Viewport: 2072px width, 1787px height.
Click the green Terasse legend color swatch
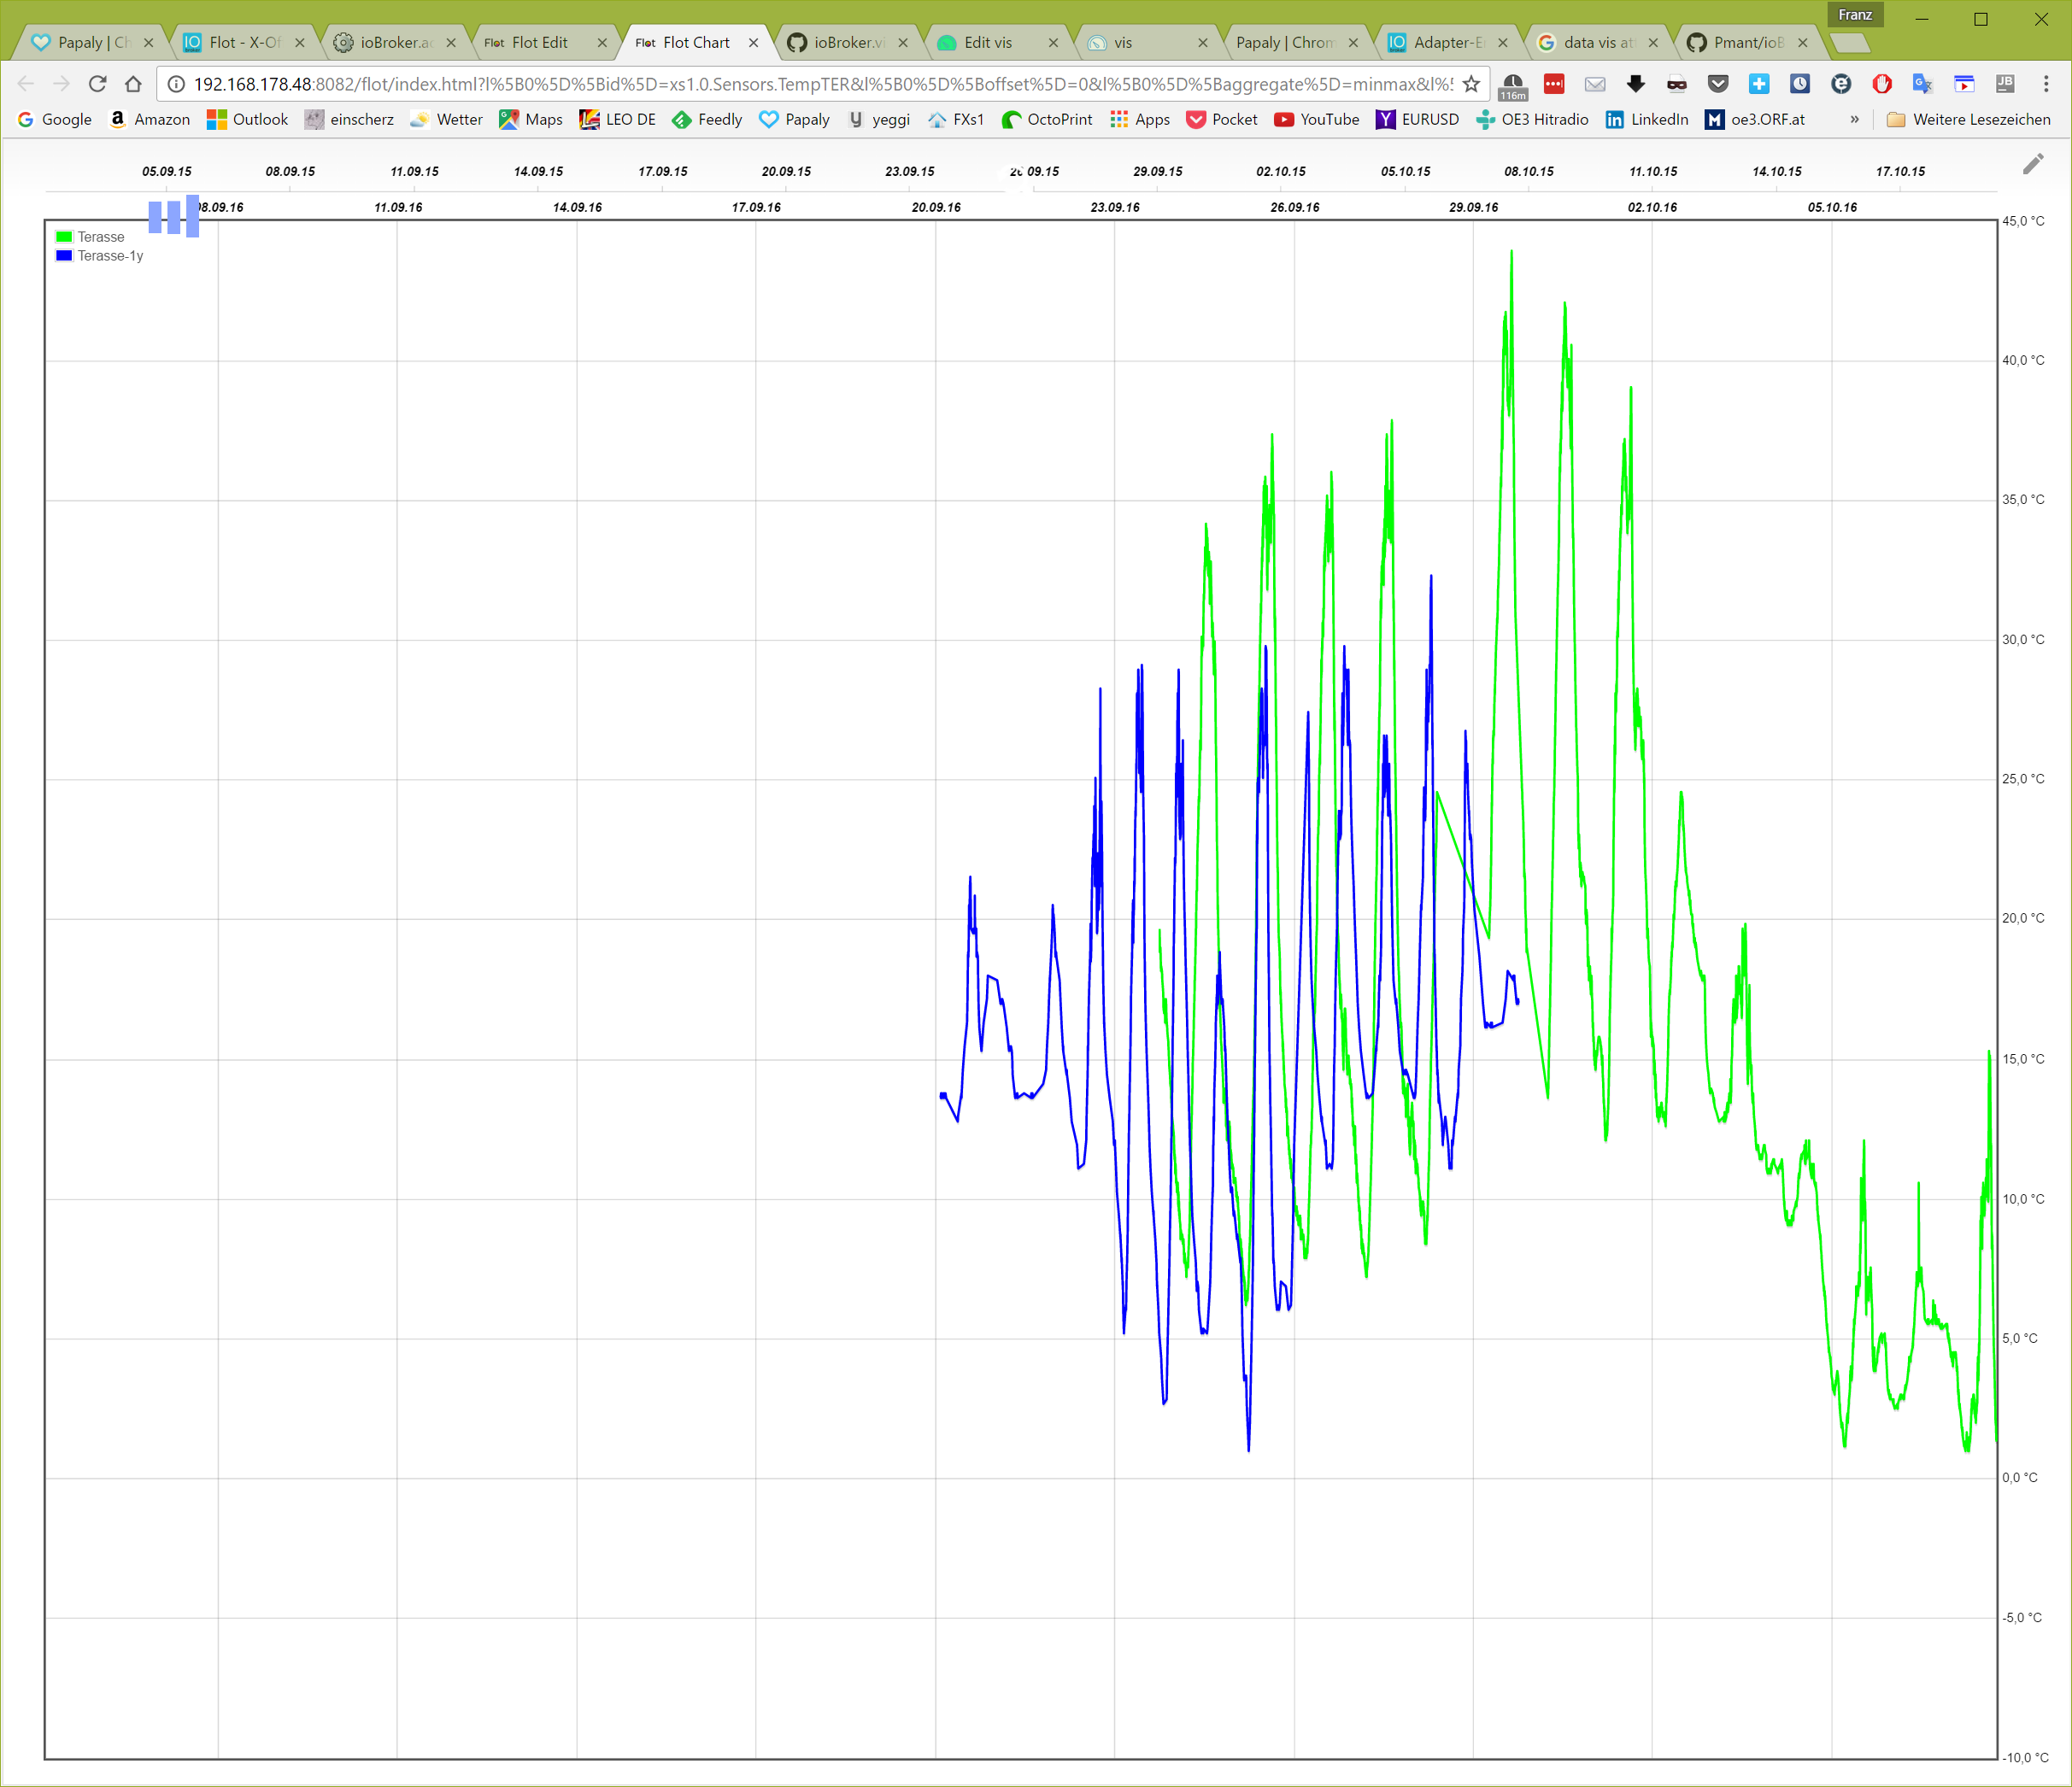(x=64, y=237)
